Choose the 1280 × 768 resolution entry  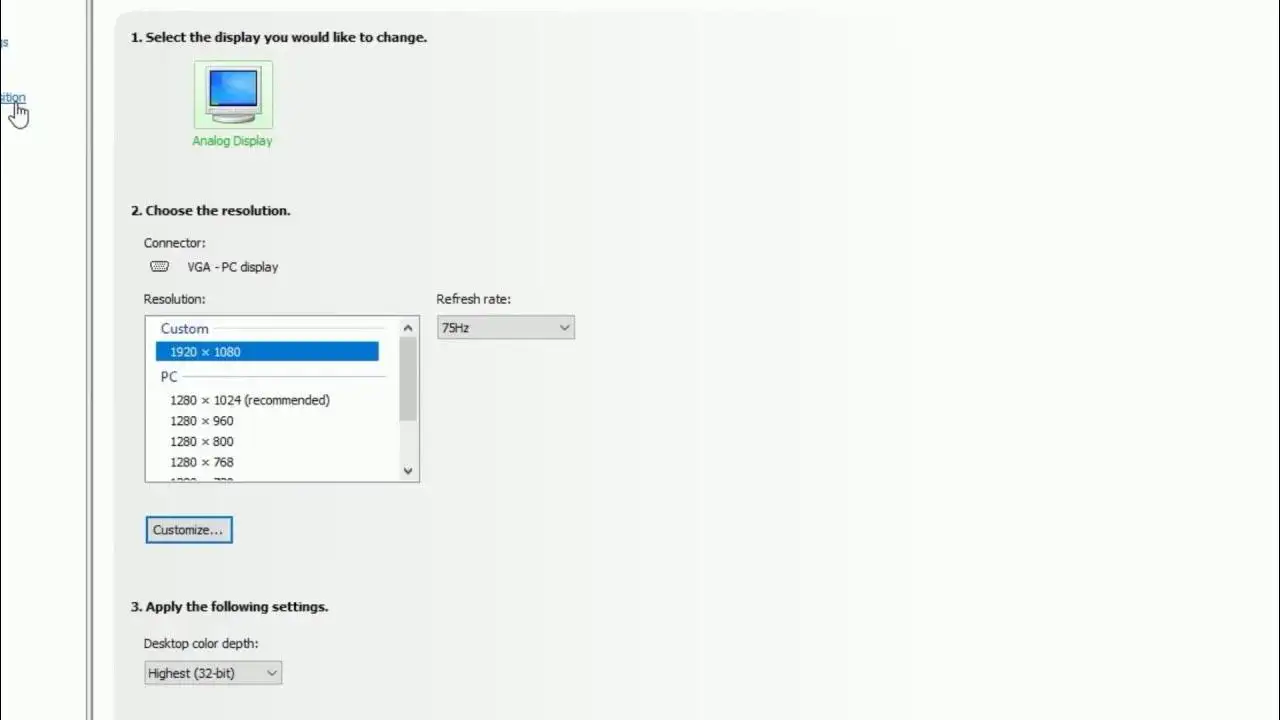(x=202, y=463)
